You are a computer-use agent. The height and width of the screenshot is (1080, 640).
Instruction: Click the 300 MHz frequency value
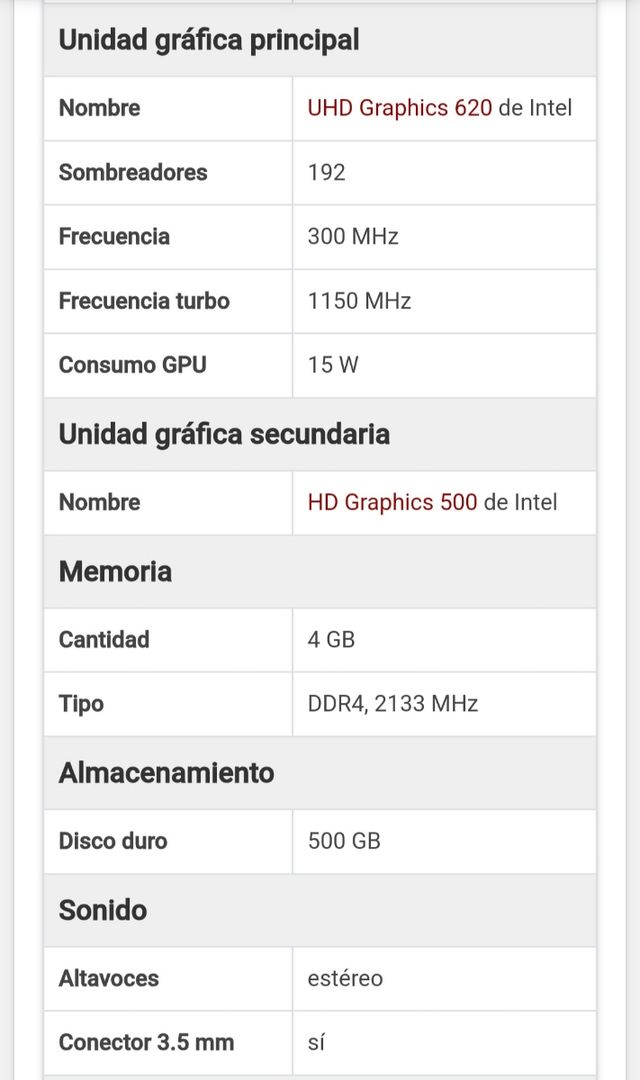[x=353, y=237]
